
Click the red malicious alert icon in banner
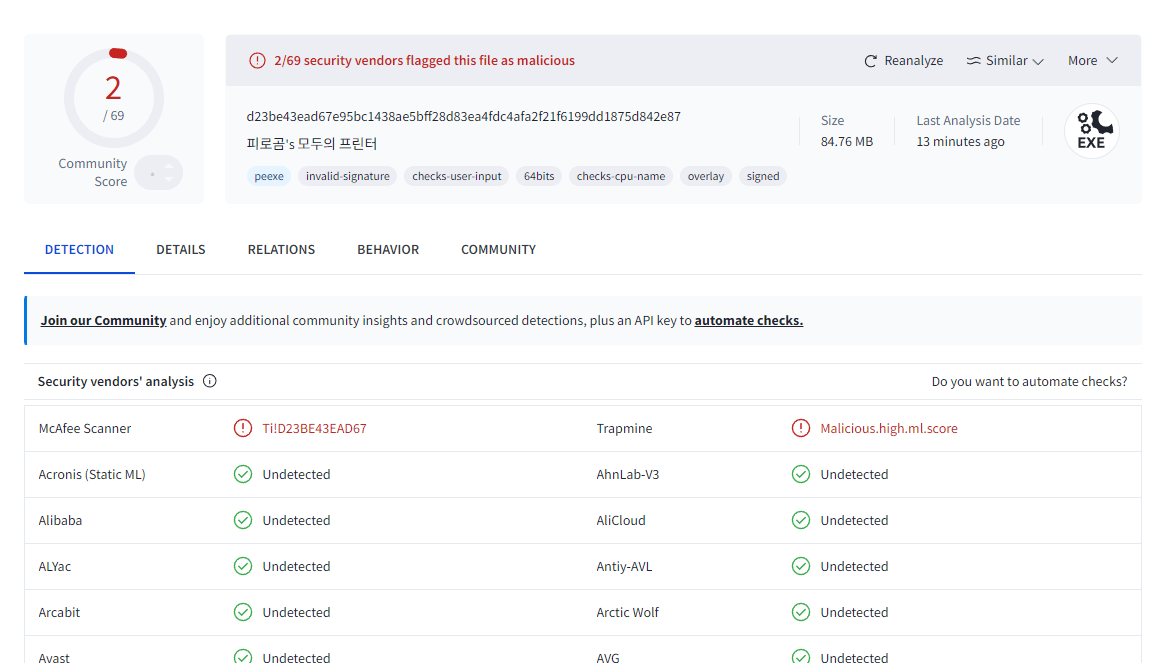pos(257,60)
